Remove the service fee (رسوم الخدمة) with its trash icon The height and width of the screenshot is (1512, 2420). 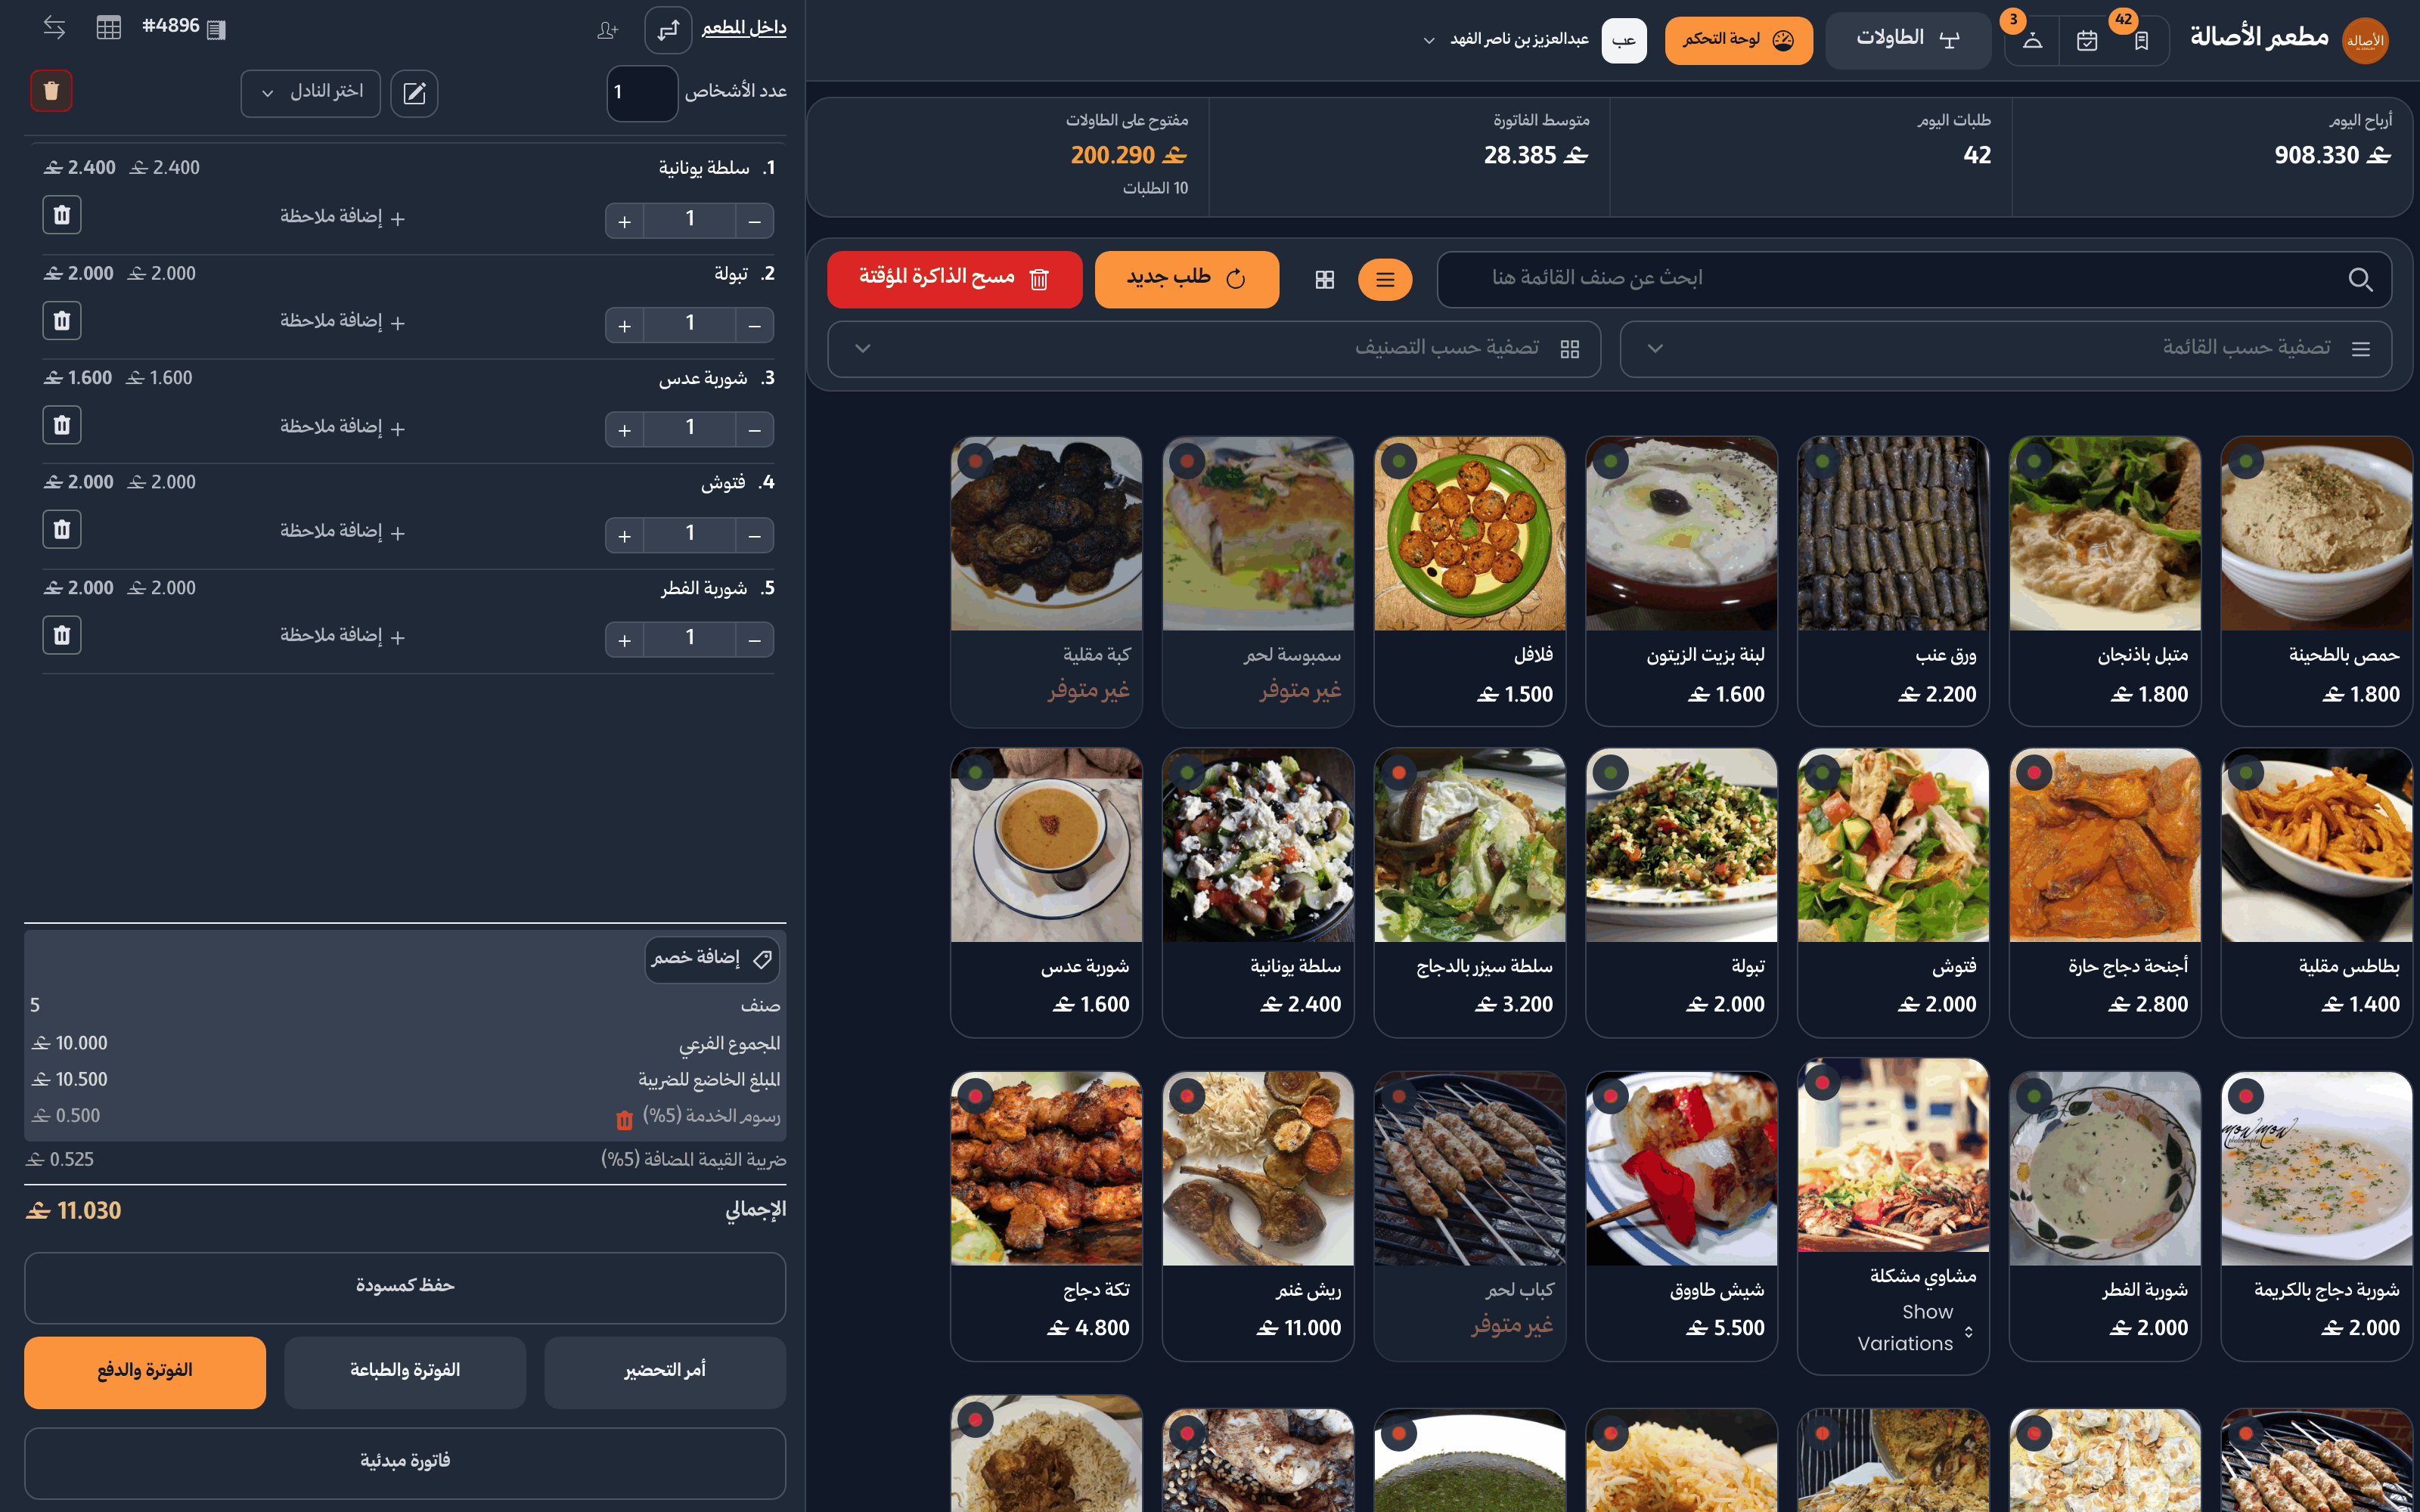624,1120
